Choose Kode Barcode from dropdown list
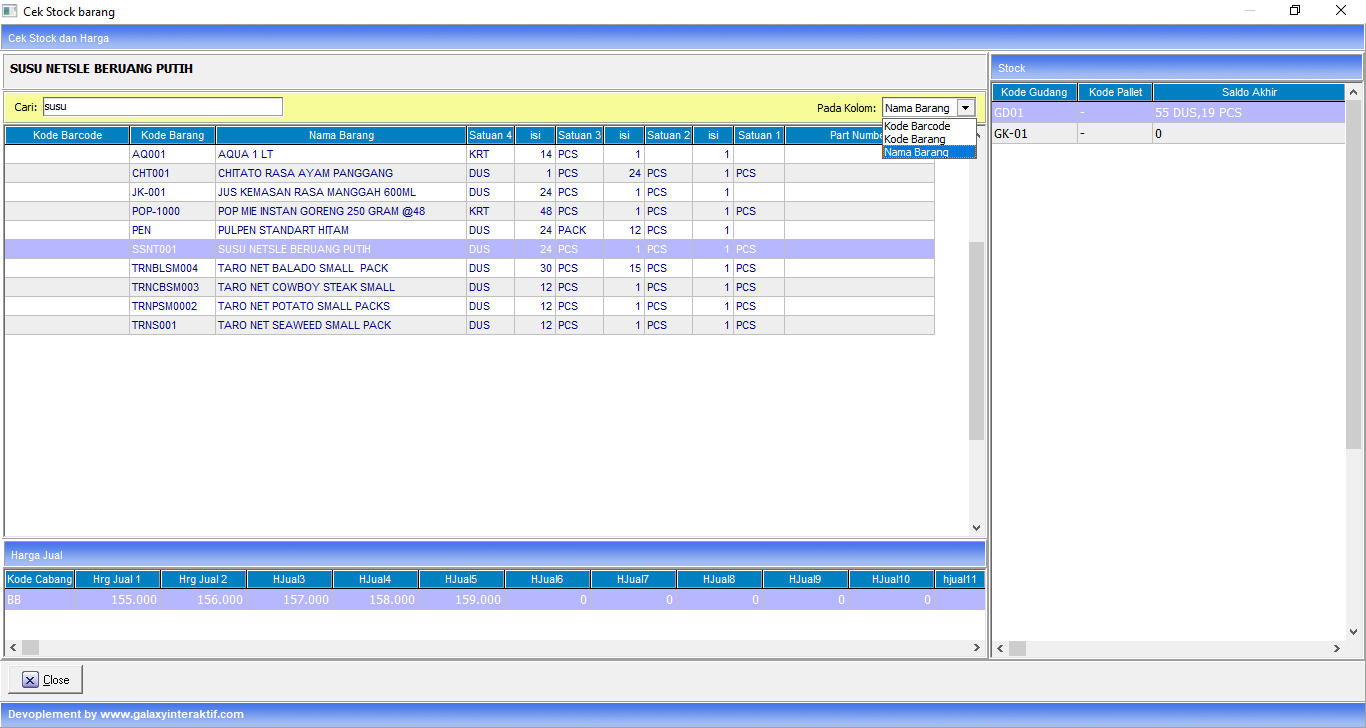 [917, 127]
